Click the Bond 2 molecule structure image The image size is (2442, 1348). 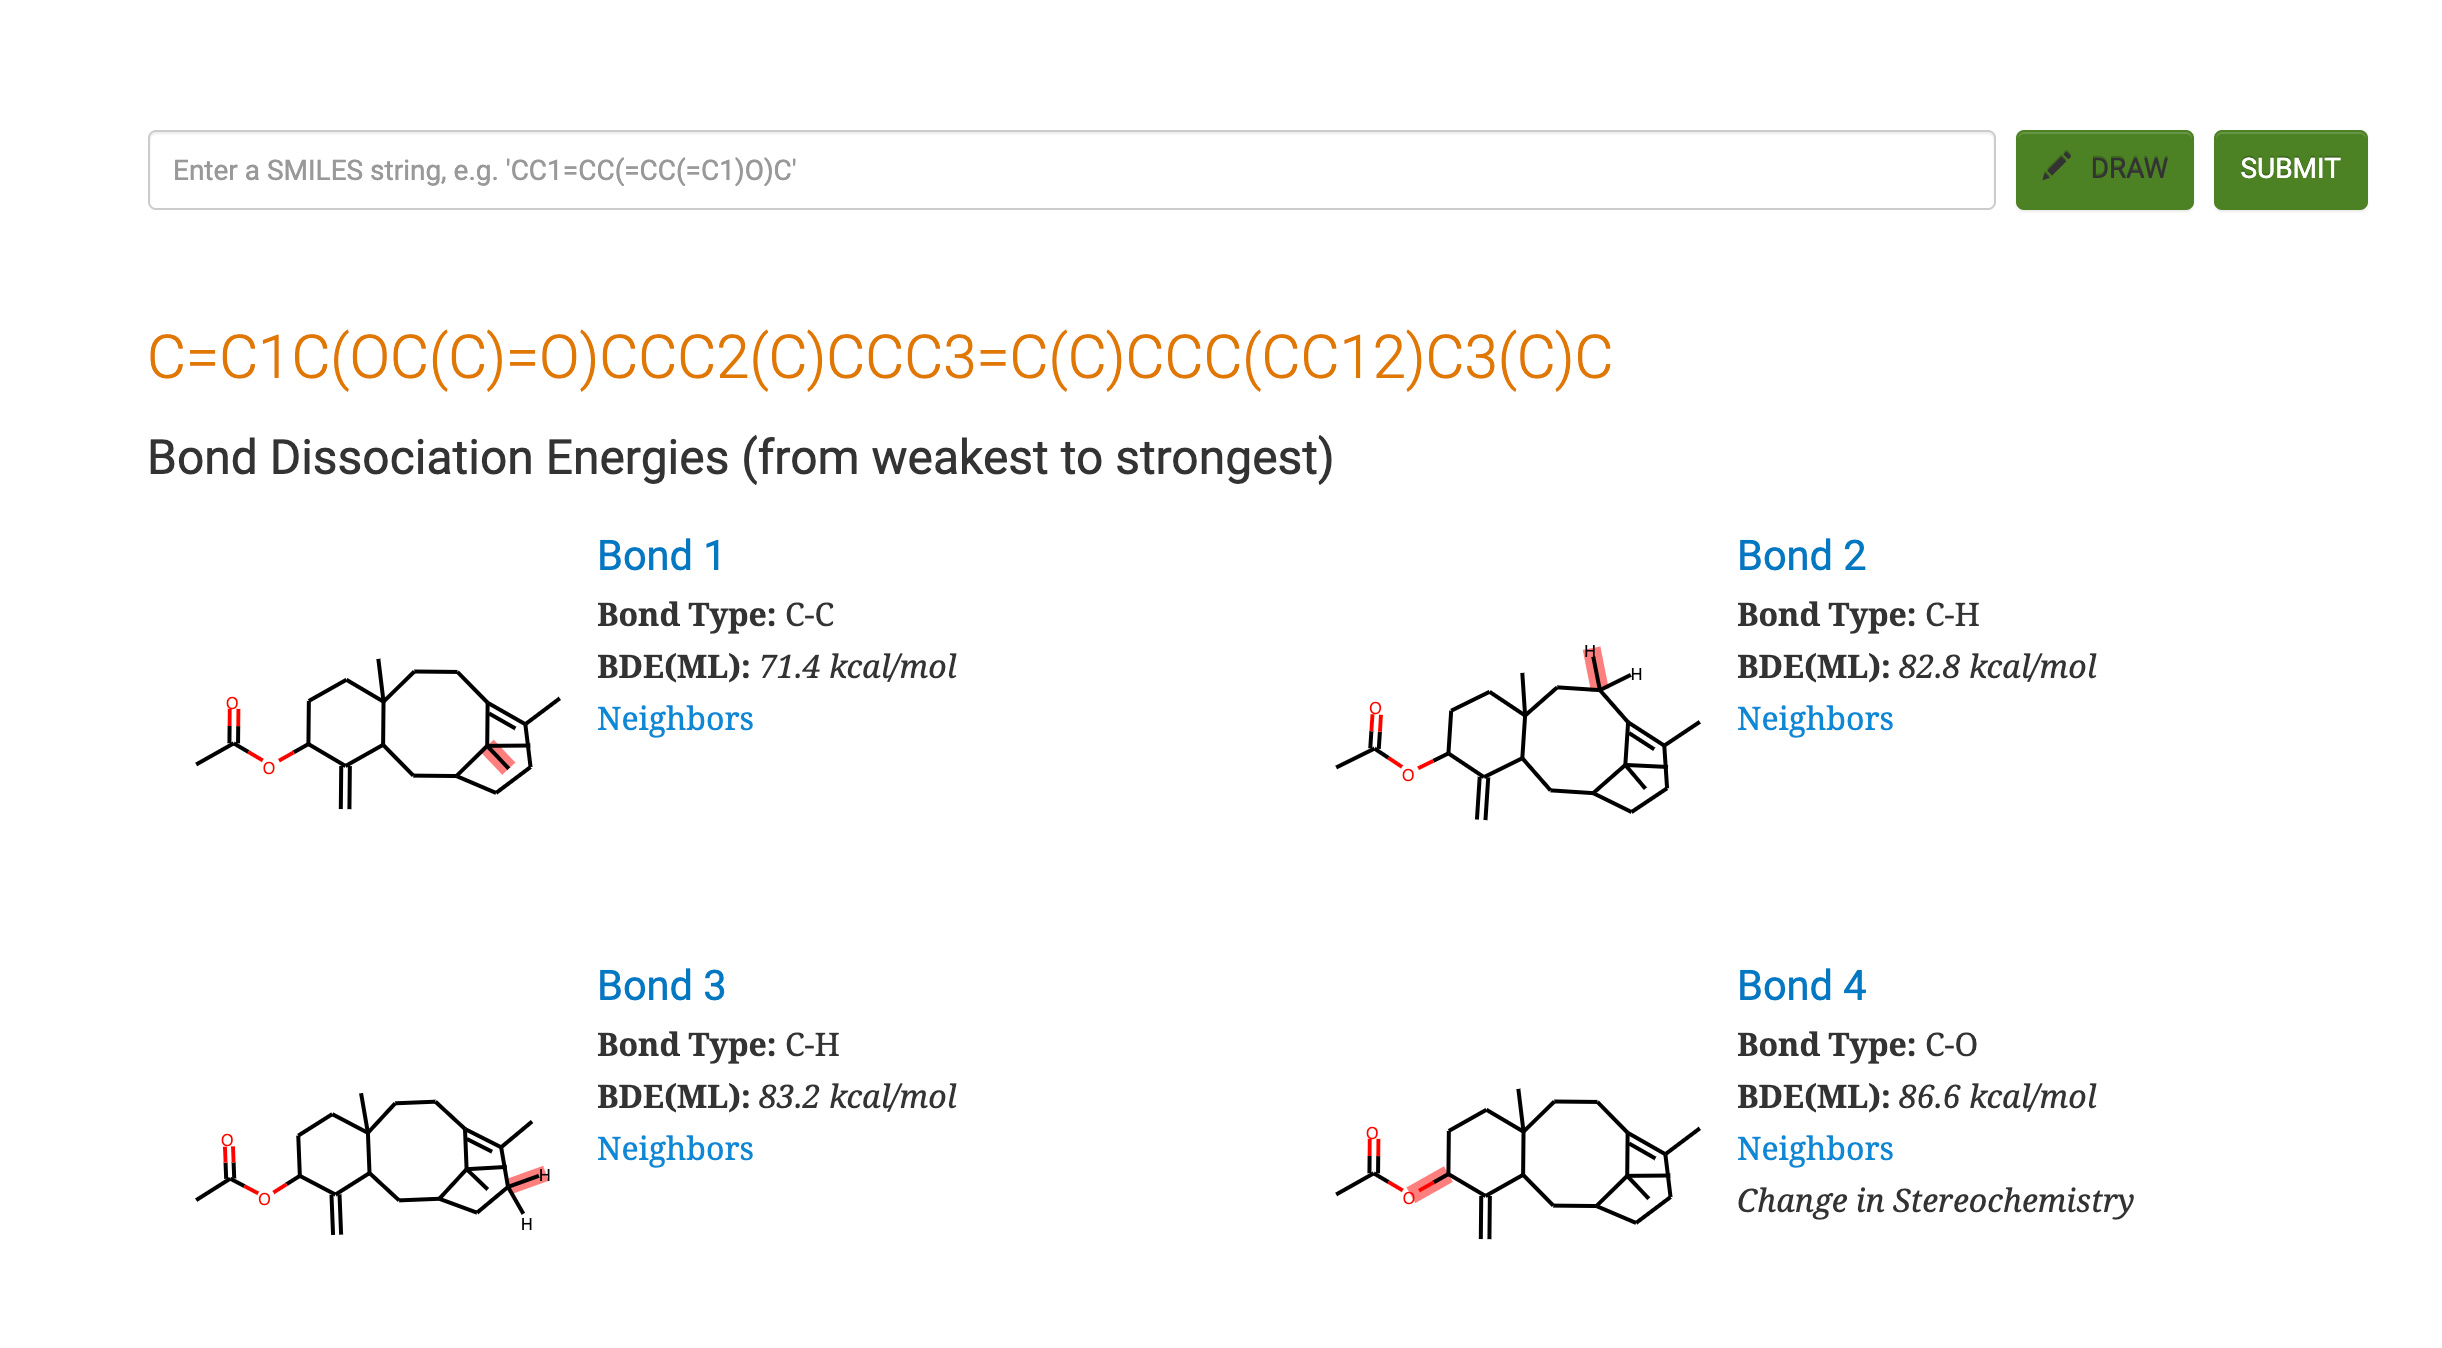tap(1518, 734)
